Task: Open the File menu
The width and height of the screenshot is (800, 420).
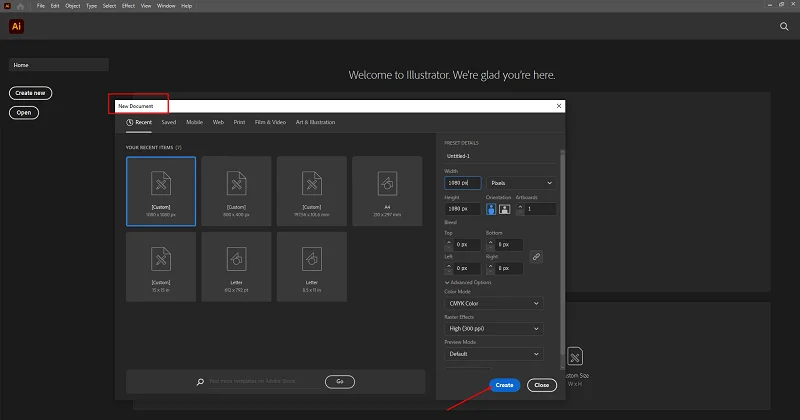Action: pyautogui.click(x=41, y=6)
